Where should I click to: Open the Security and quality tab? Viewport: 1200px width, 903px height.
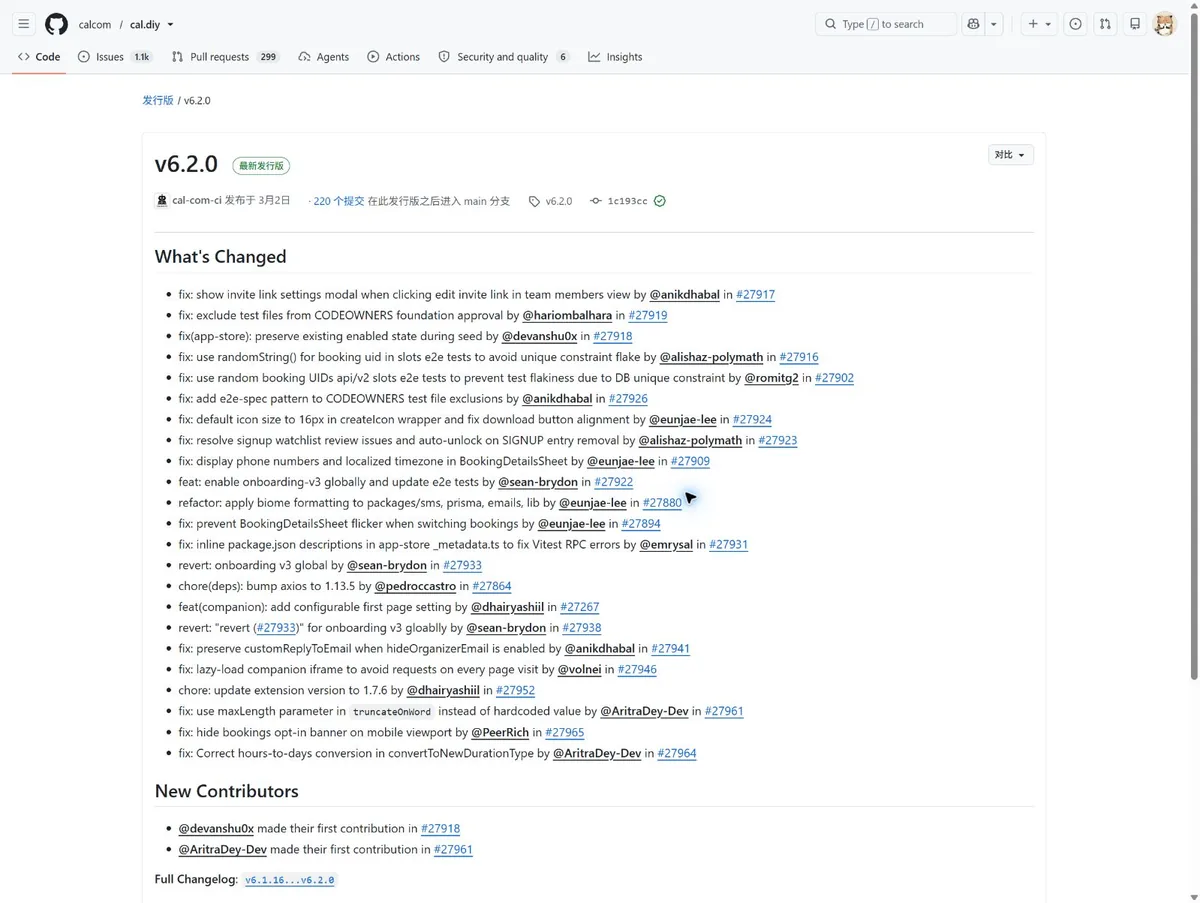pyautogui.click(x=504, y=57)
